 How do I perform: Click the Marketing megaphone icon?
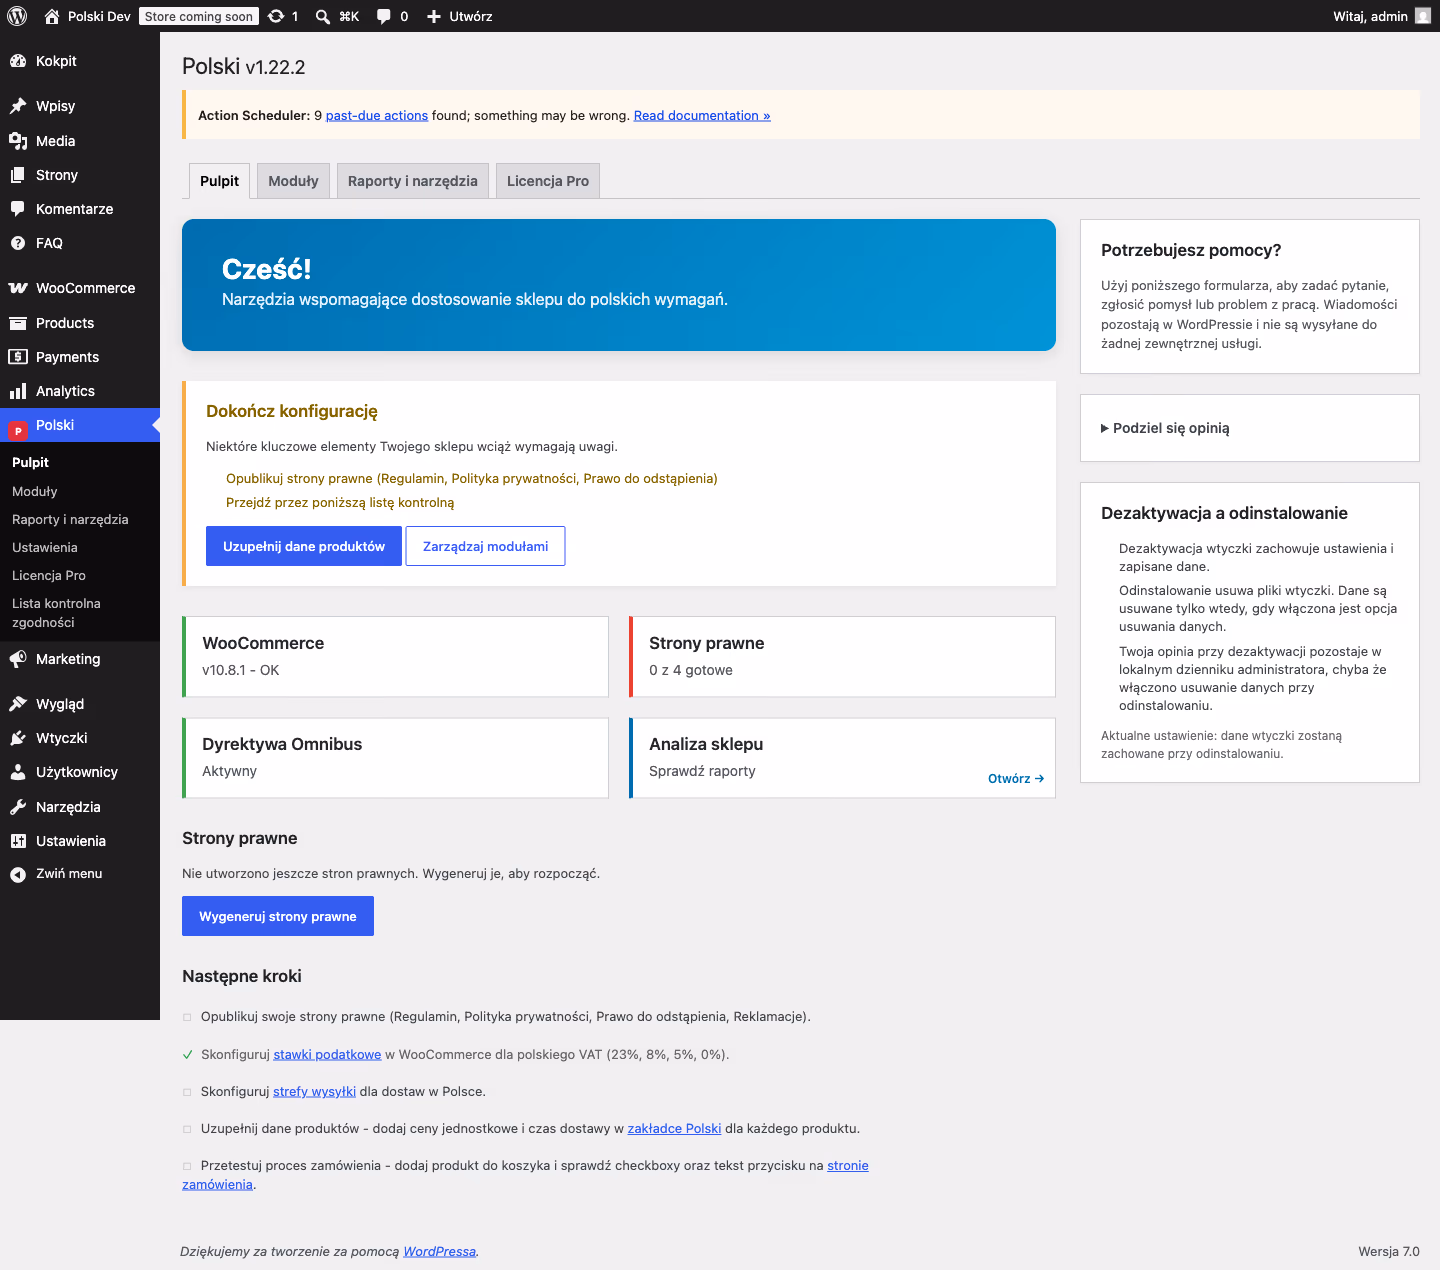[18, 659]
